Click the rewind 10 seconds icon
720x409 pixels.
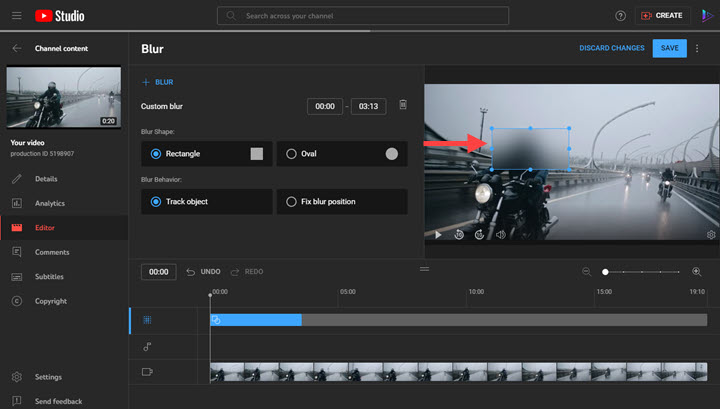click(x=458, y=234)
